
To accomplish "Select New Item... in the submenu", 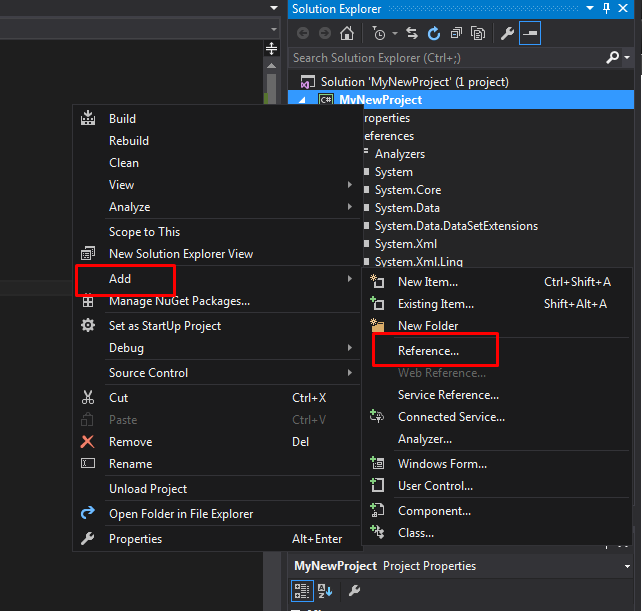I will (x=427, y=282).
